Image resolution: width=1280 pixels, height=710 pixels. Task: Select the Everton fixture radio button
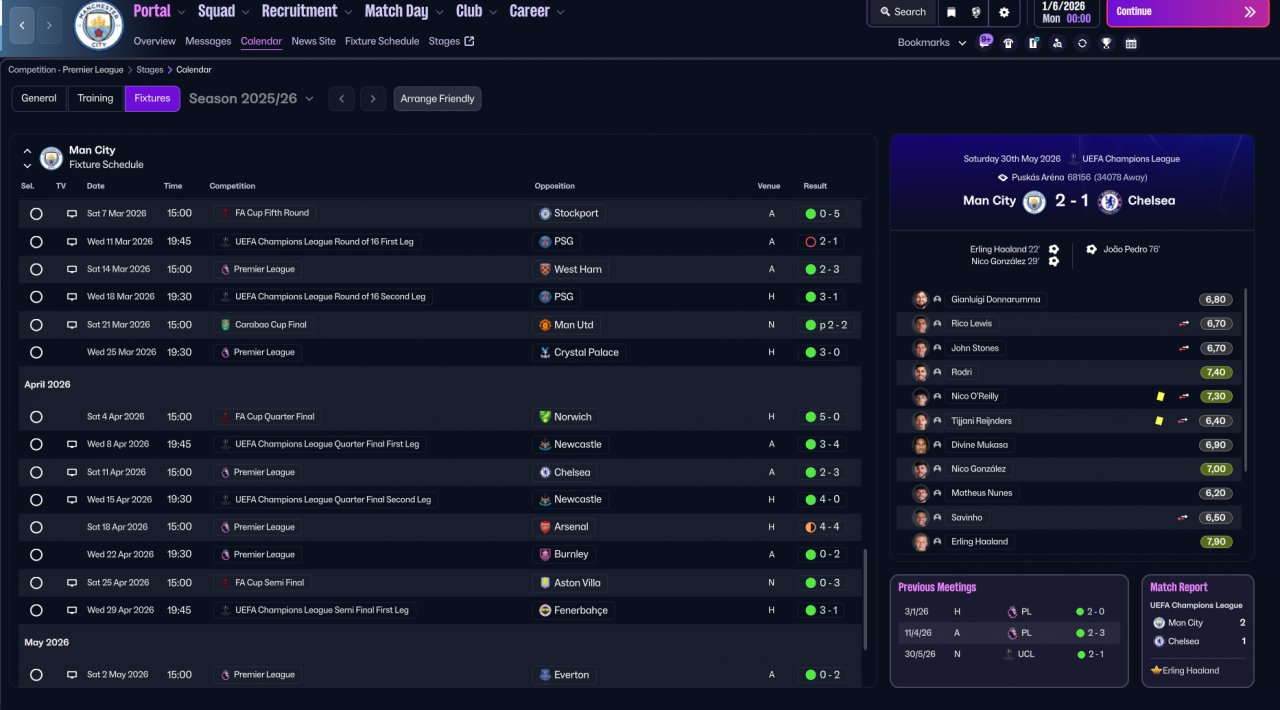point(36,675)
